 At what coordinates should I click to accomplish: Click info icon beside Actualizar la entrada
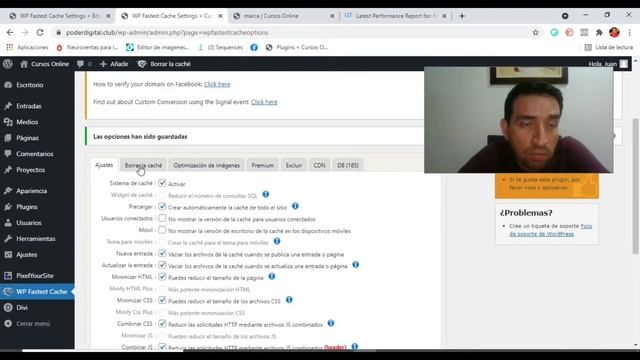356,265
